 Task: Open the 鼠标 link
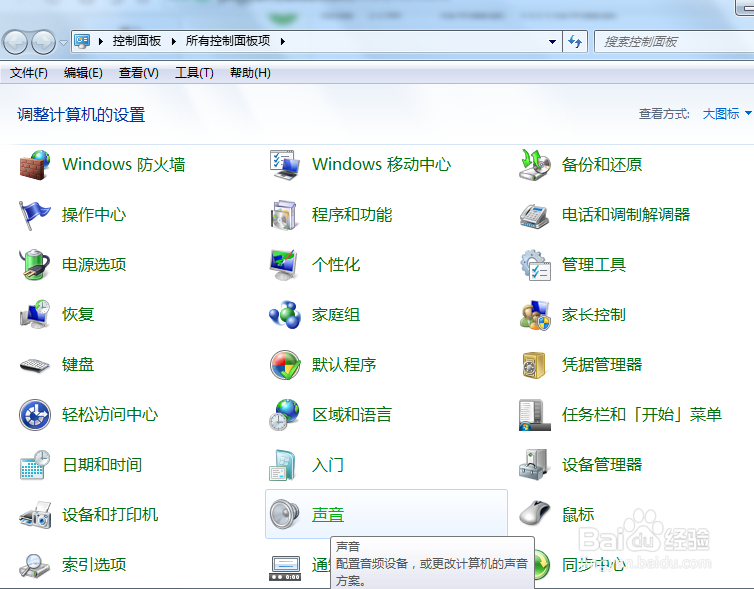coord(578,514)
